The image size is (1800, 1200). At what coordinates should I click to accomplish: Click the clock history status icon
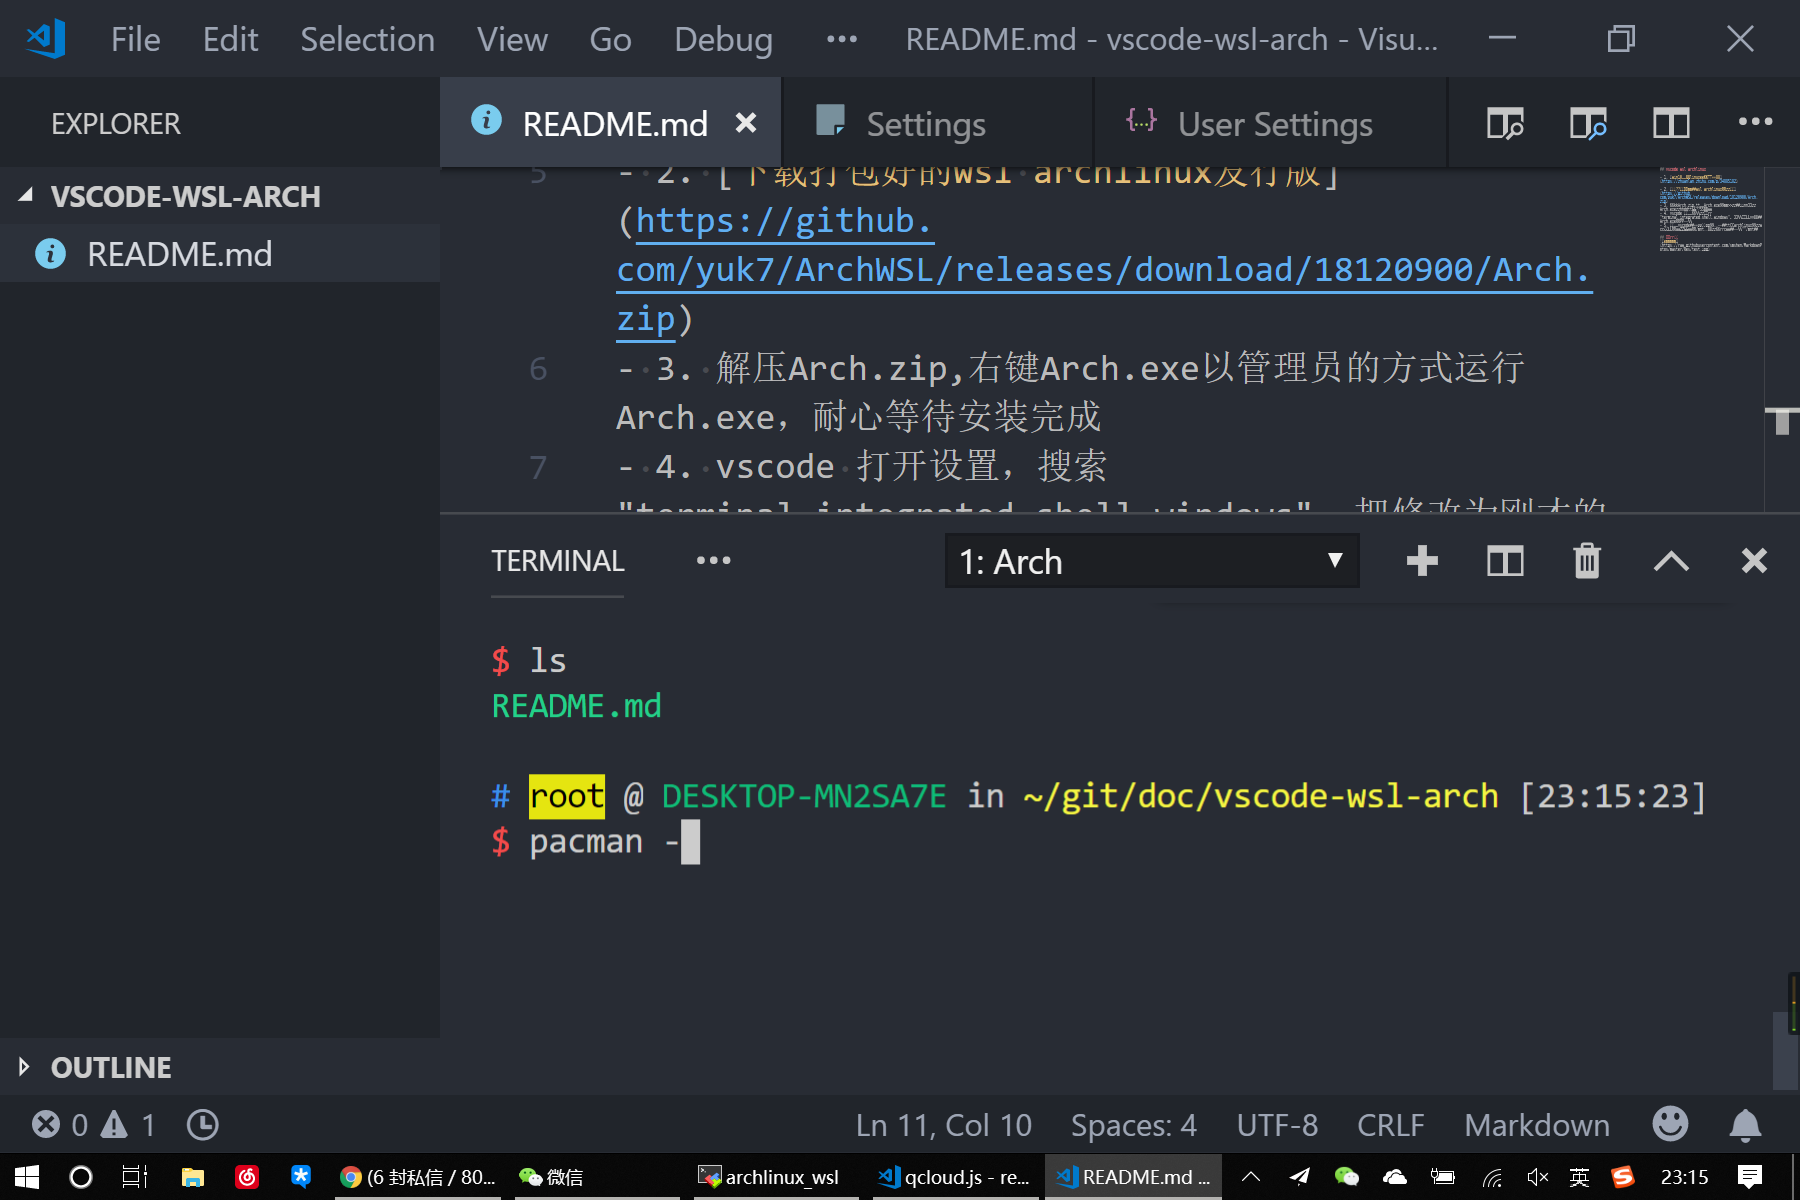click(x=202, y=1125)
